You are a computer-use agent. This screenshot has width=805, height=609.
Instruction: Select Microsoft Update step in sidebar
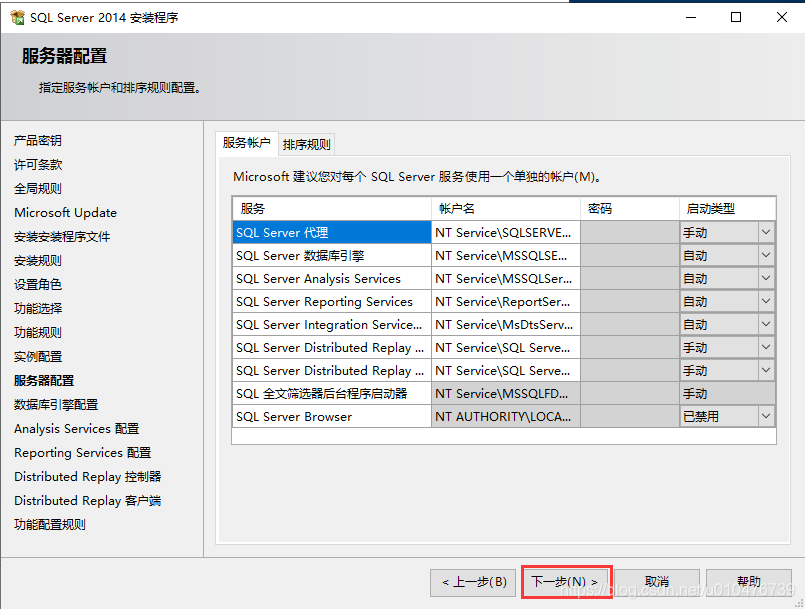click(x=66, y=213)
